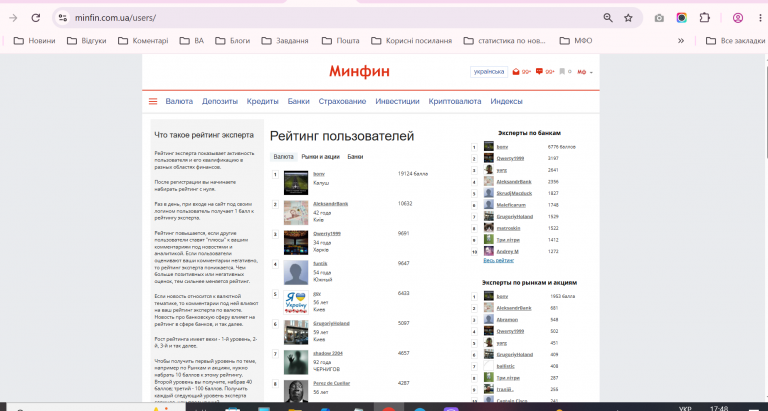Expand the МФ user account dropdown
The image size is (768, 411).
tap(584, 72)
